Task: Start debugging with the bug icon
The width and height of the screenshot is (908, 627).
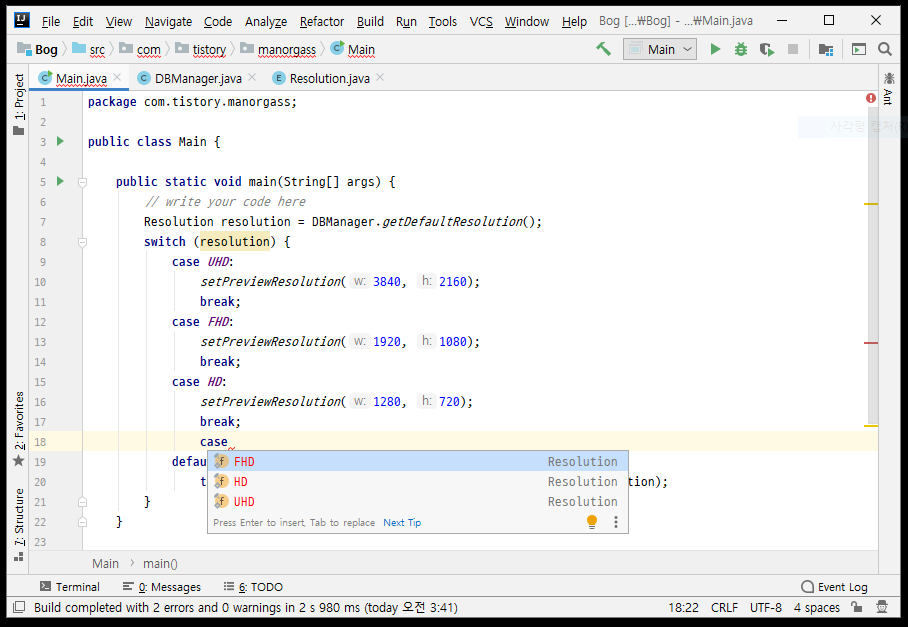Action: click(x=741, y=49)
